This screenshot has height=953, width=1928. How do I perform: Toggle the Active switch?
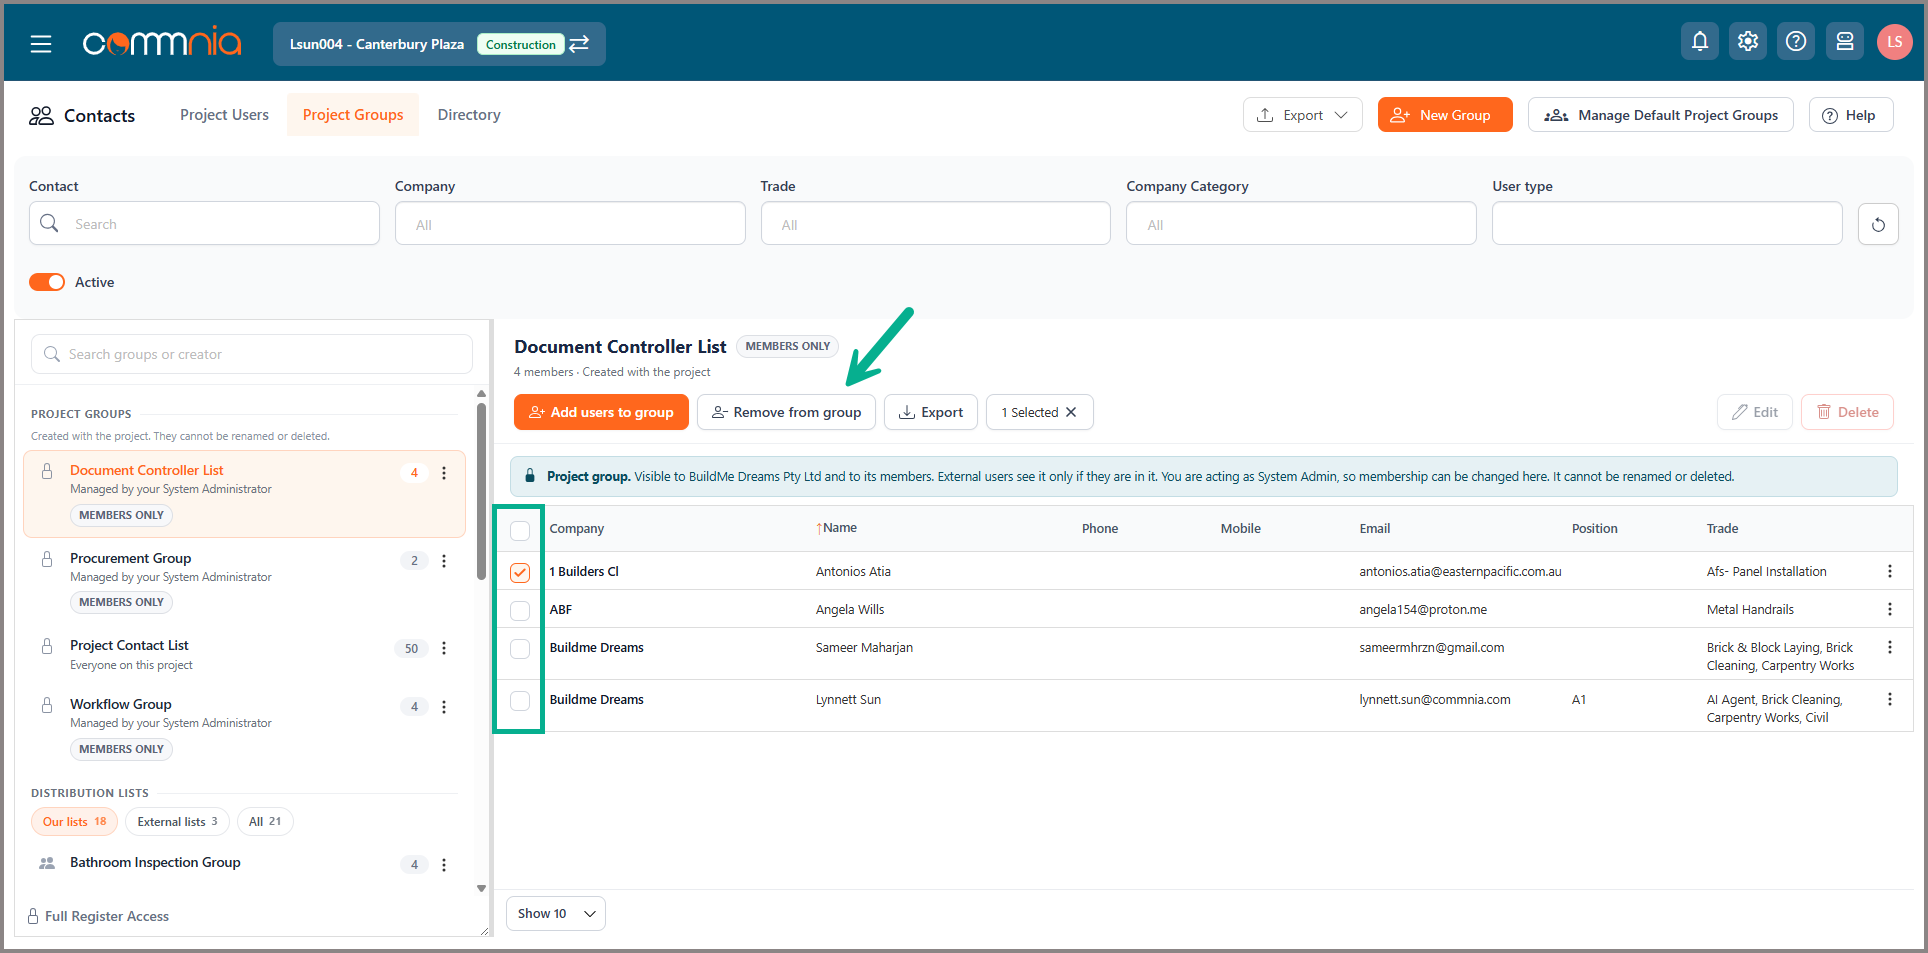[47, 282]
